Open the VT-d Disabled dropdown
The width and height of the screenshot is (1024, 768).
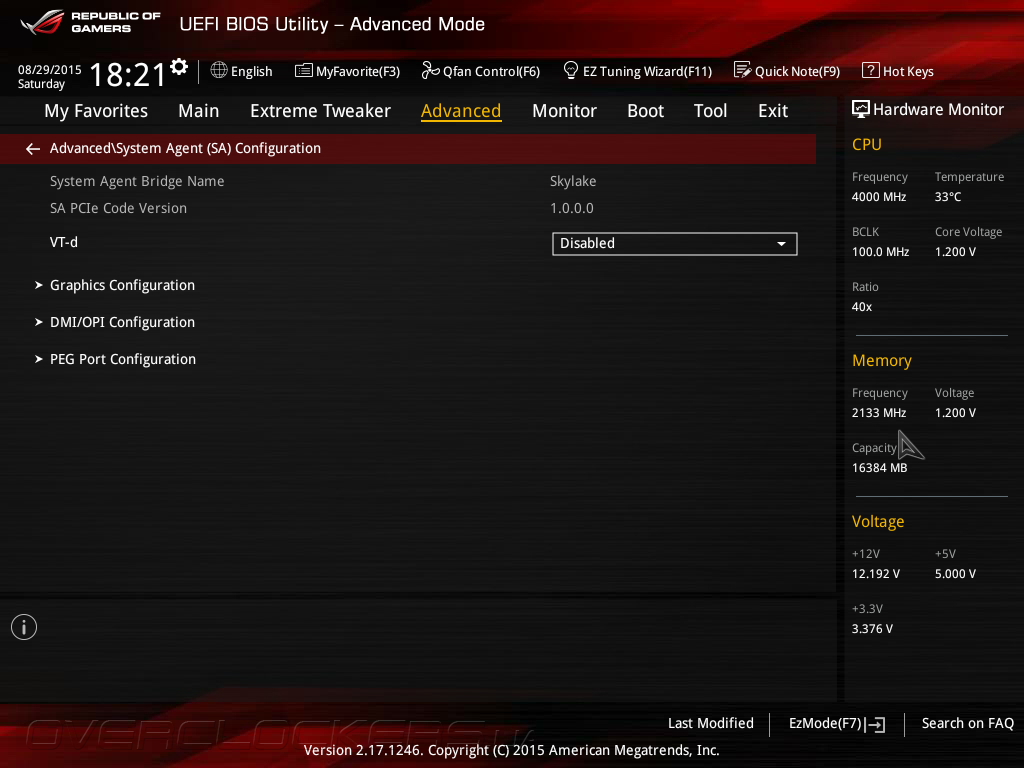coord(675,244)
